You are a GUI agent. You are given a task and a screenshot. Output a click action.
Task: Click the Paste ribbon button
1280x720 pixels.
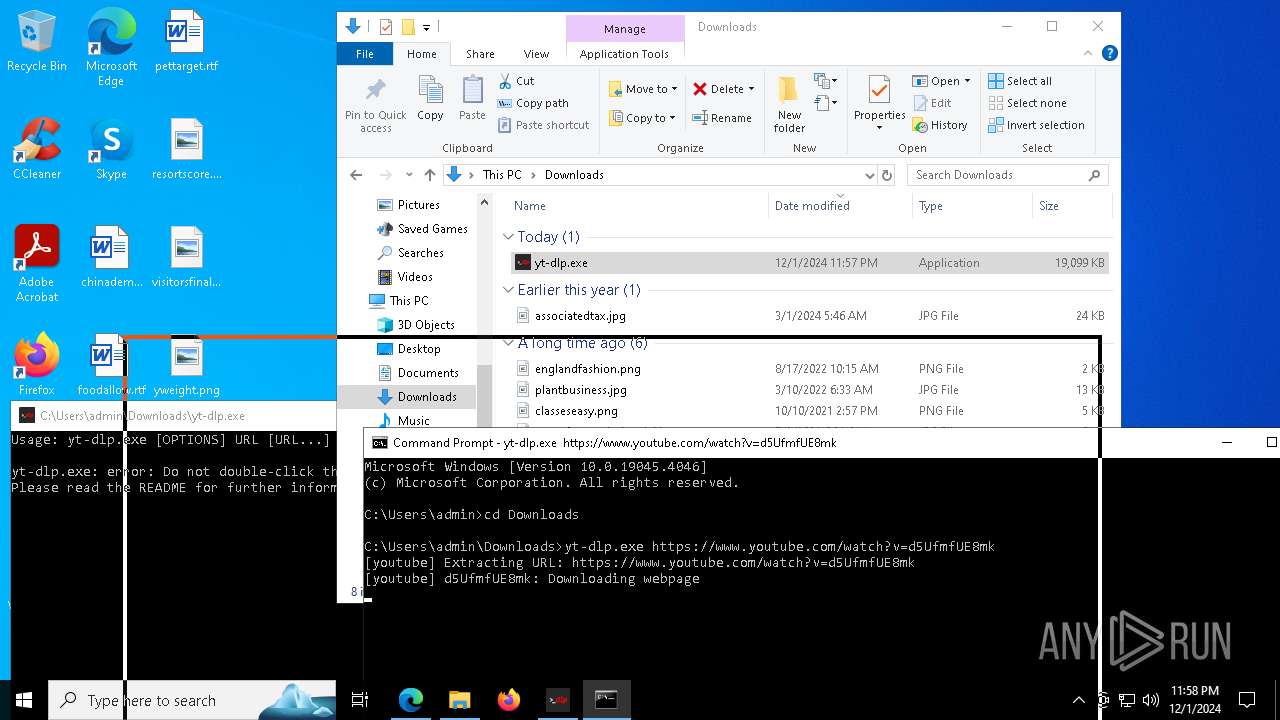472,98
